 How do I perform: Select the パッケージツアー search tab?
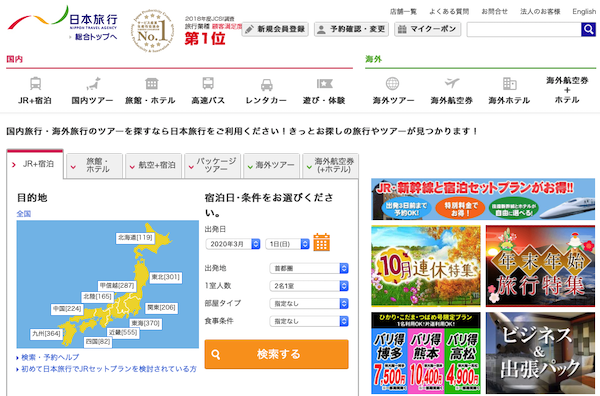[x=212, y=165]
